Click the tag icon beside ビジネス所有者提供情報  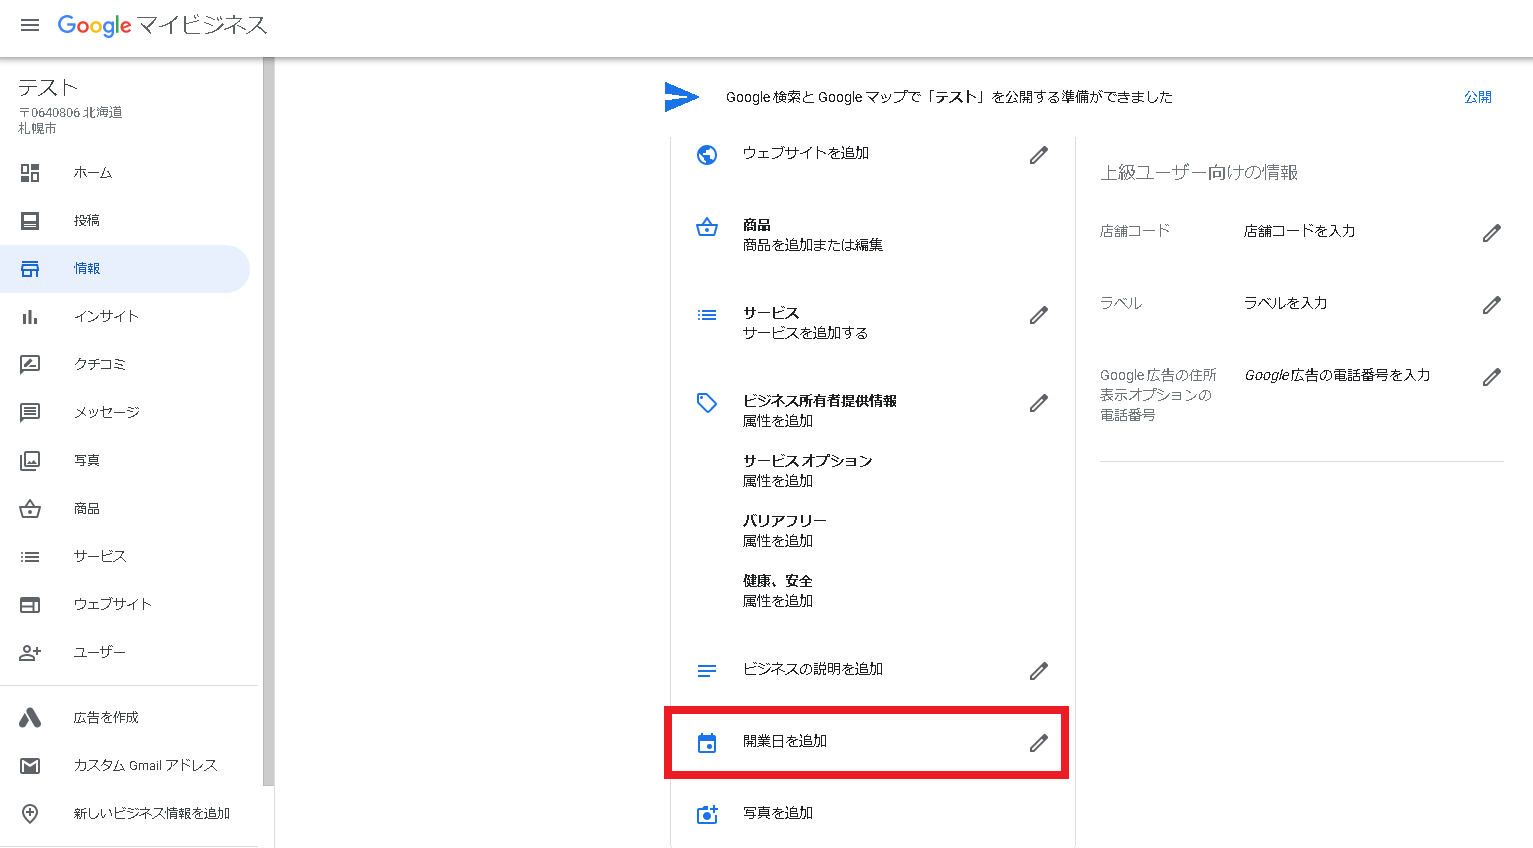[707, 403]
